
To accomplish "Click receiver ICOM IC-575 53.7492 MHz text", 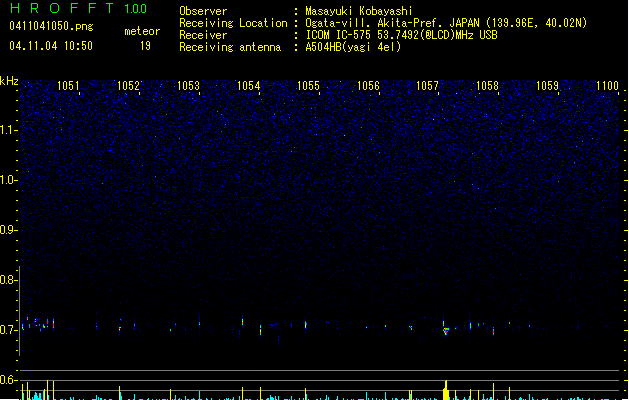I will click(x=401, y=35).
